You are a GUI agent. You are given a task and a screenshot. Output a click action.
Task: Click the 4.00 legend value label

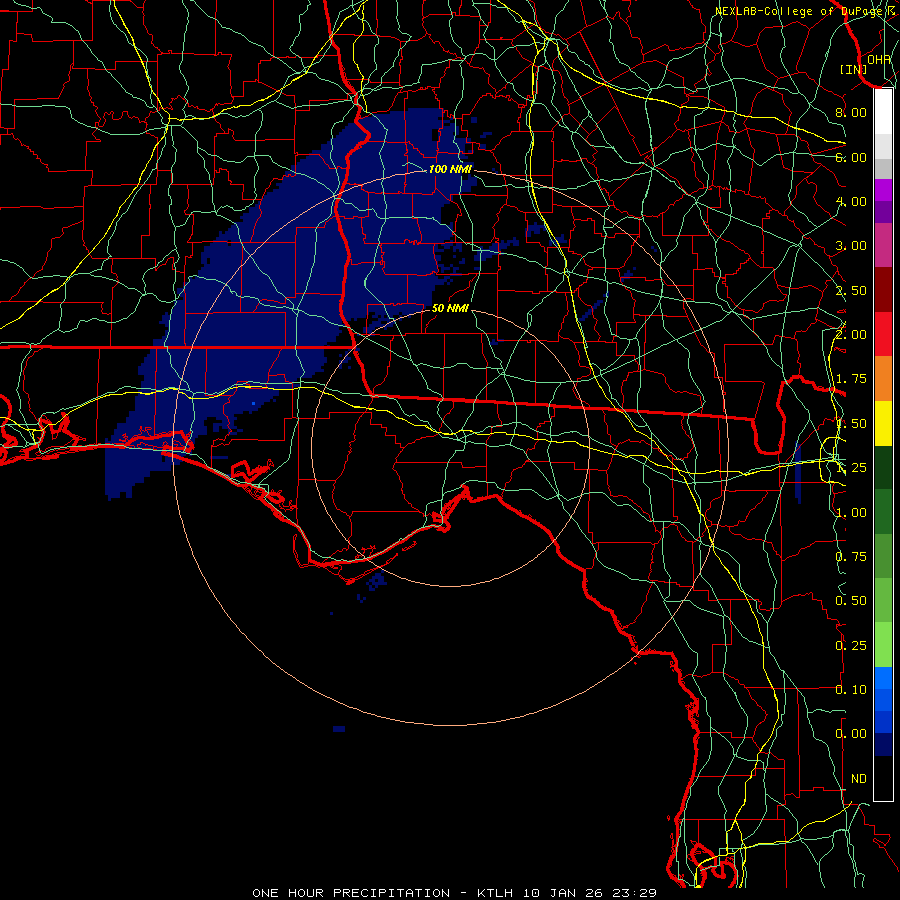point(851,201)
